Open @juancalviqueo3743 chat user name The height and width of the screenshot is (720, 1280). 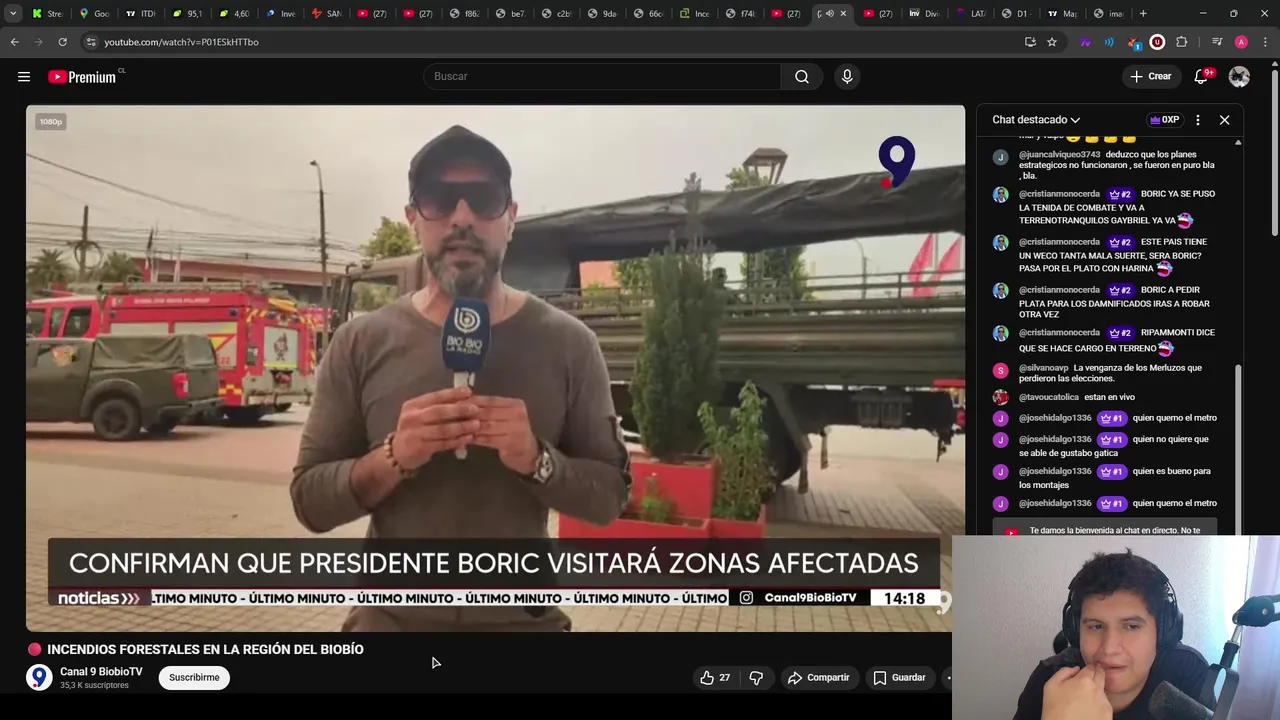[1059, 155]
